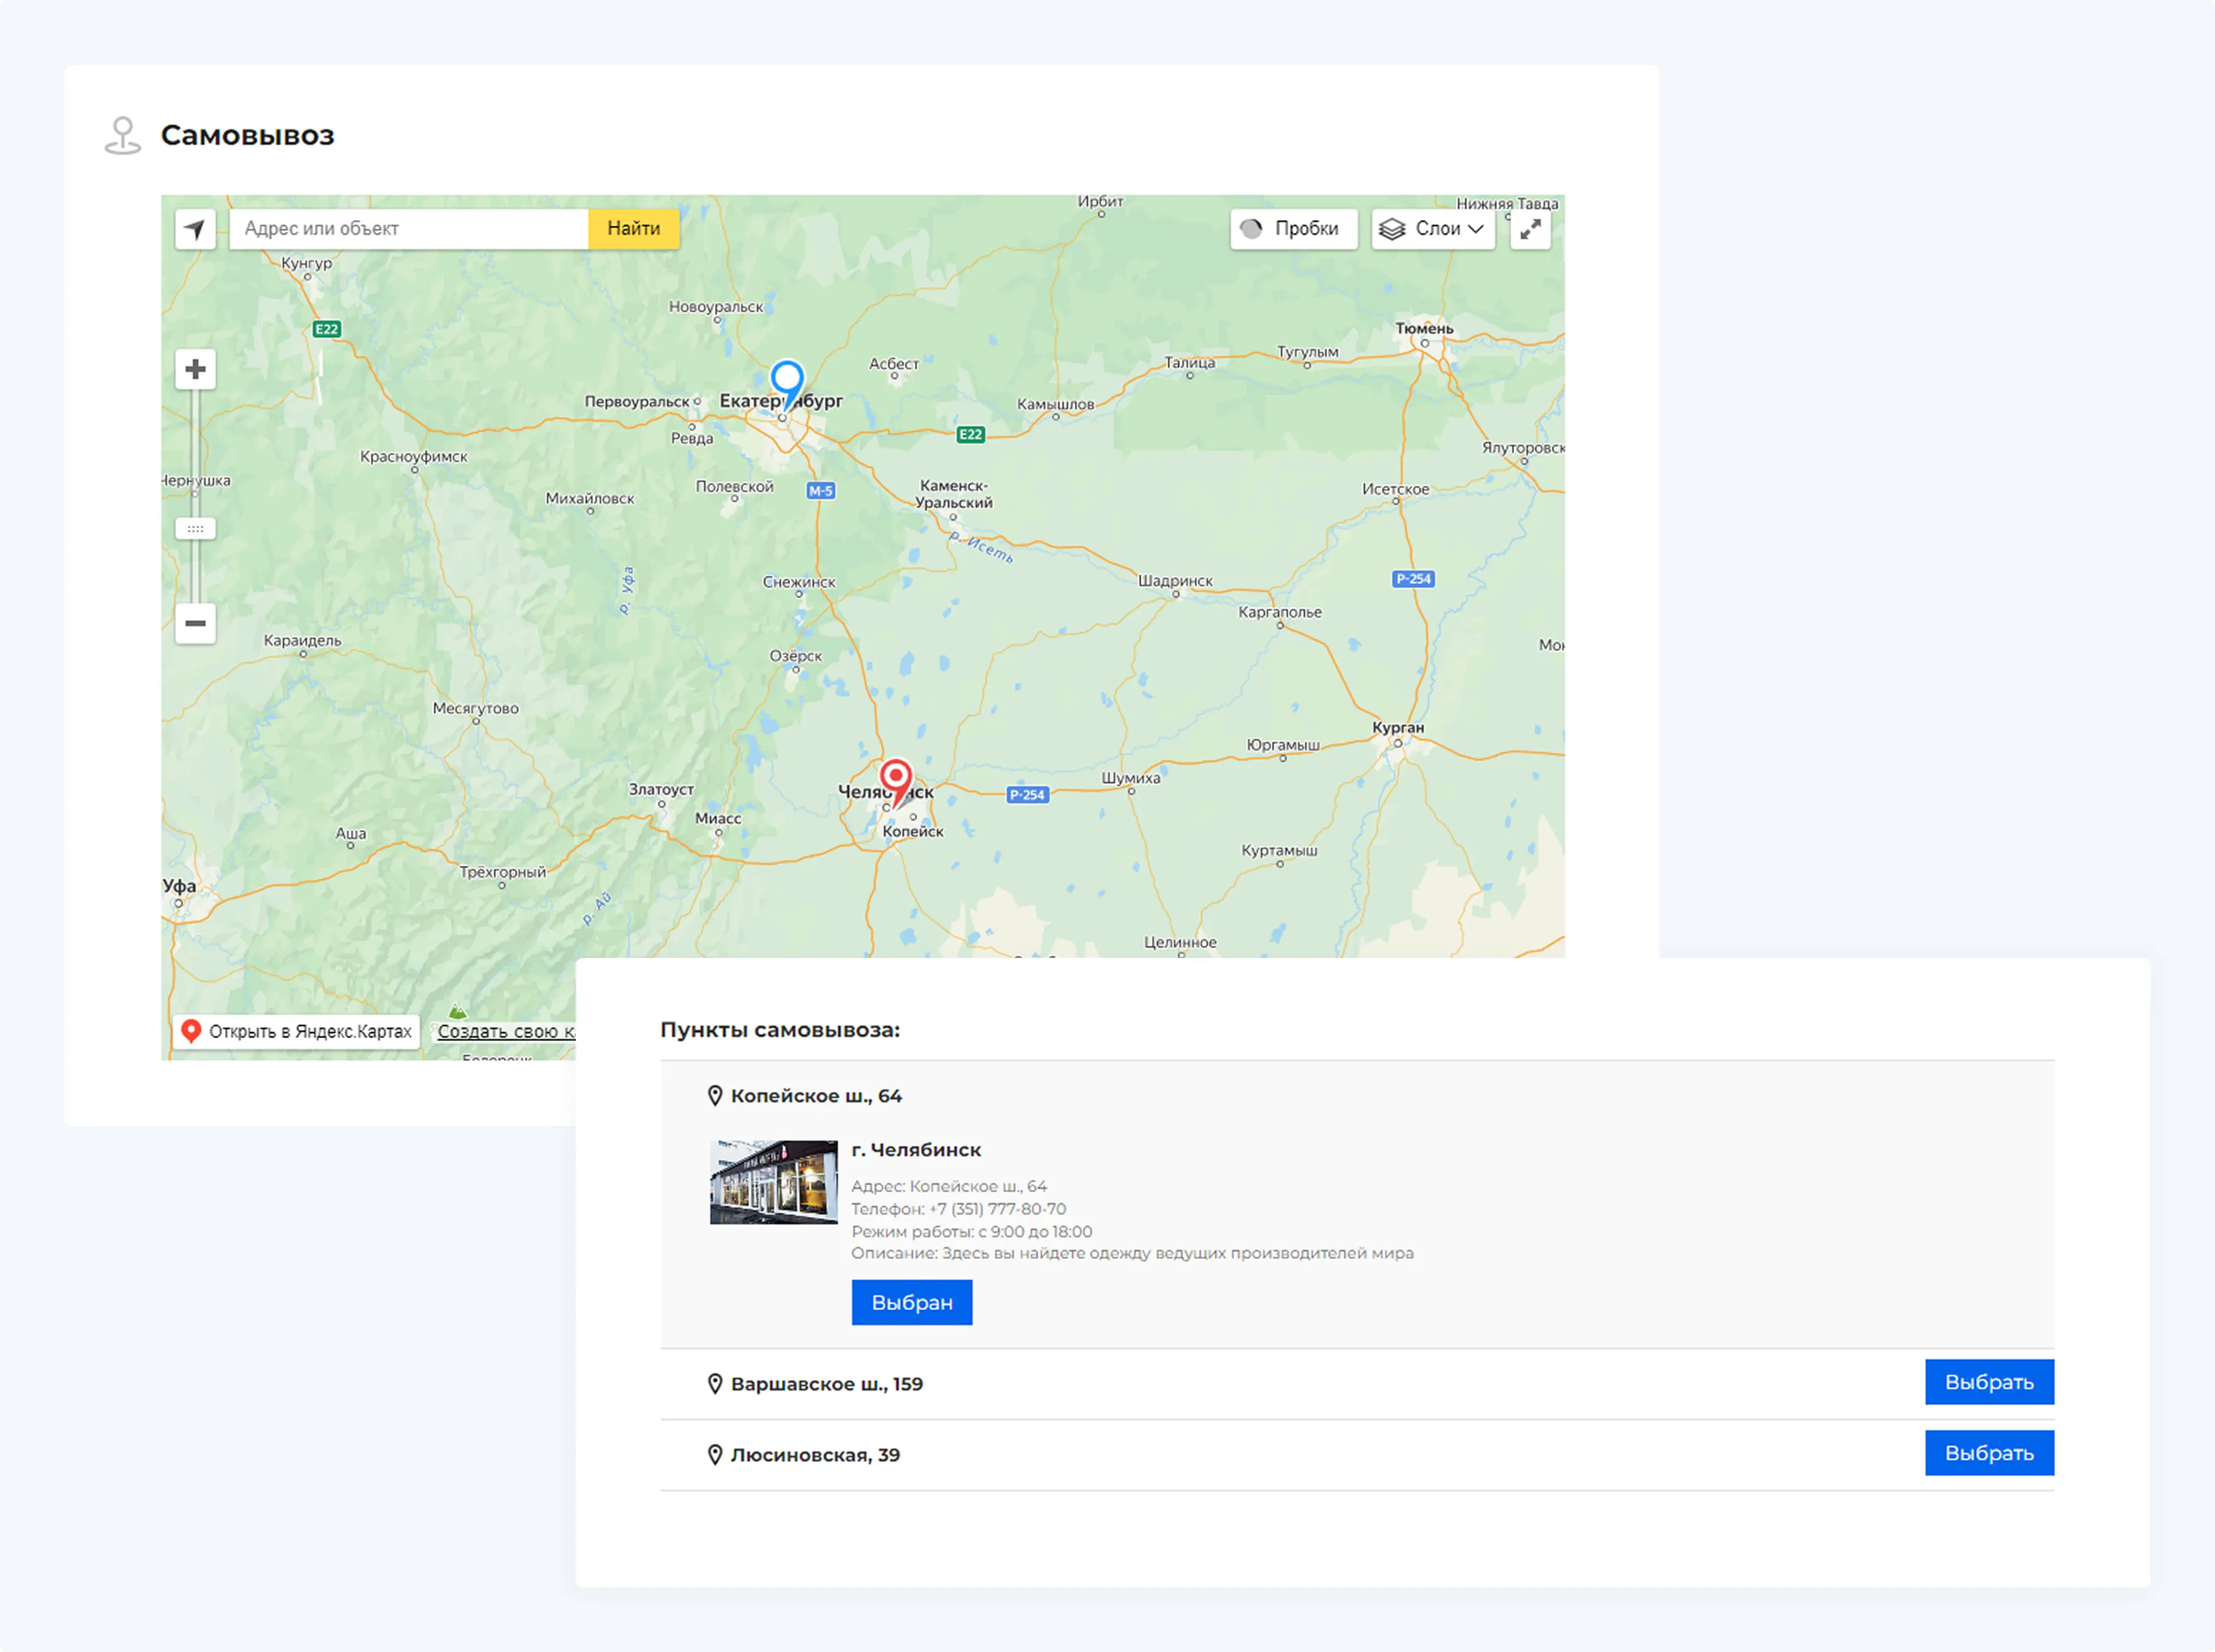Click the map zoom slider handle
This screenshot has width=2215, height=1652.
pos(195,528)
